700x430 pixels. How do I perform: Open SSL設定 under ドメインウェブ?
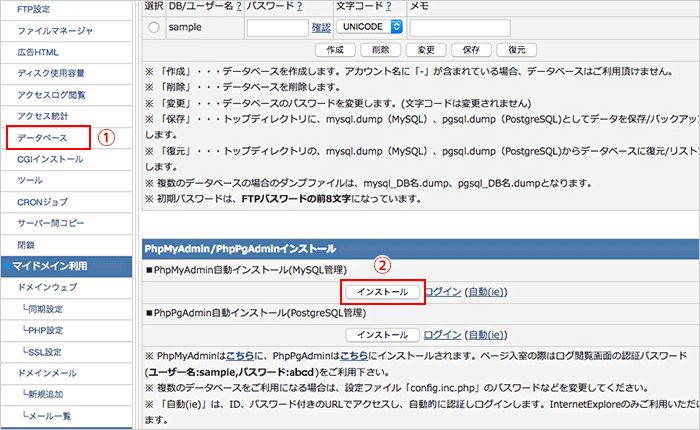coord(47,352)
